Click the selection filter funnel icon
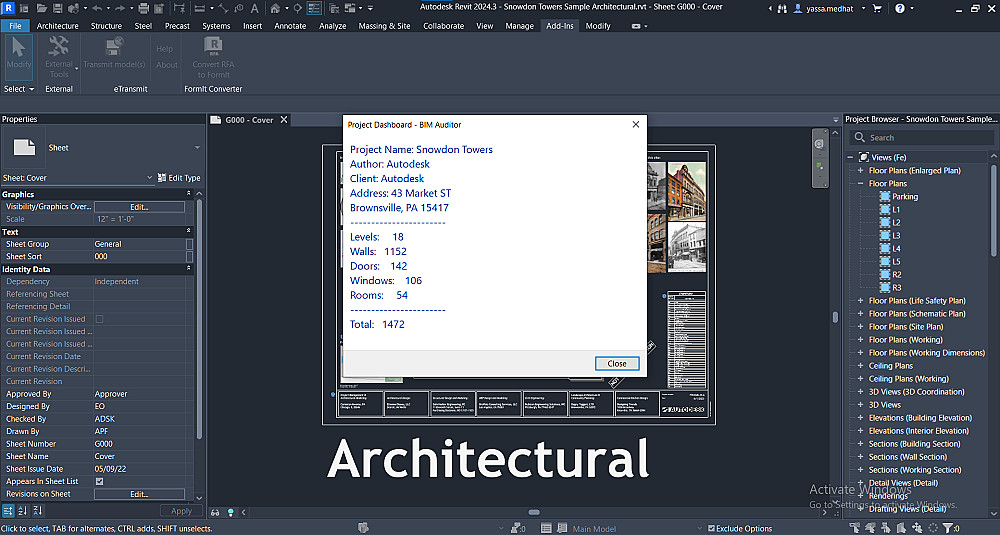 [948, 528]
